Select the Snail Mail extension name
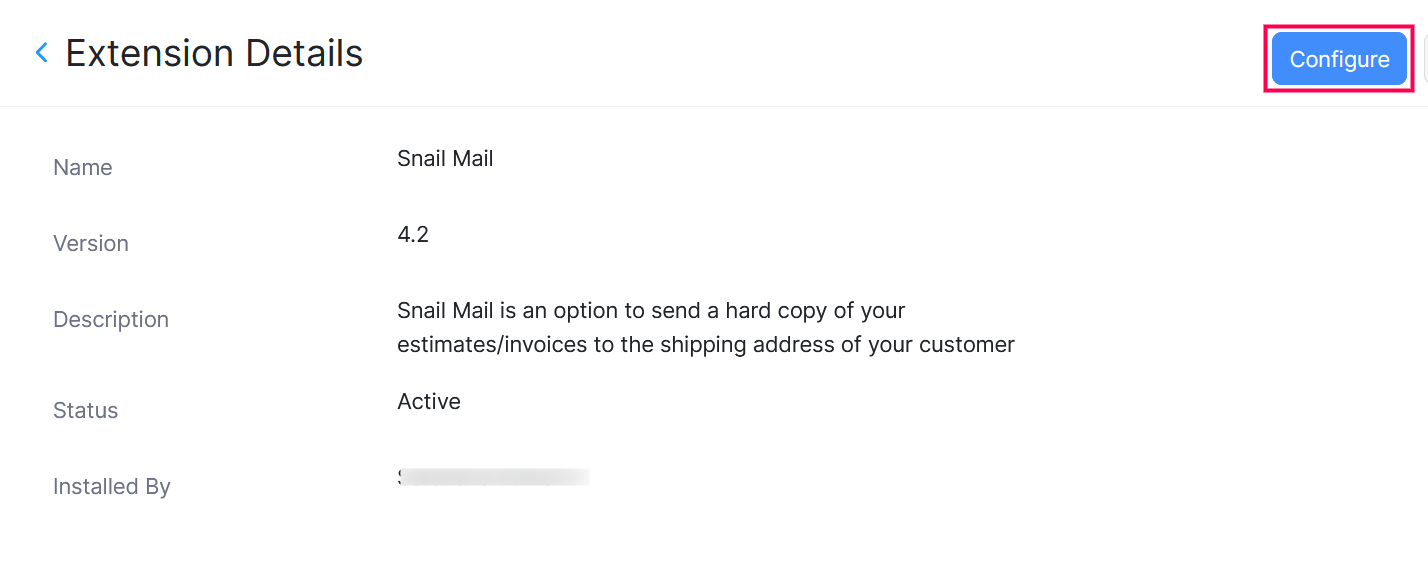Viewport: 1428px width, 580px height. point(445,158)
